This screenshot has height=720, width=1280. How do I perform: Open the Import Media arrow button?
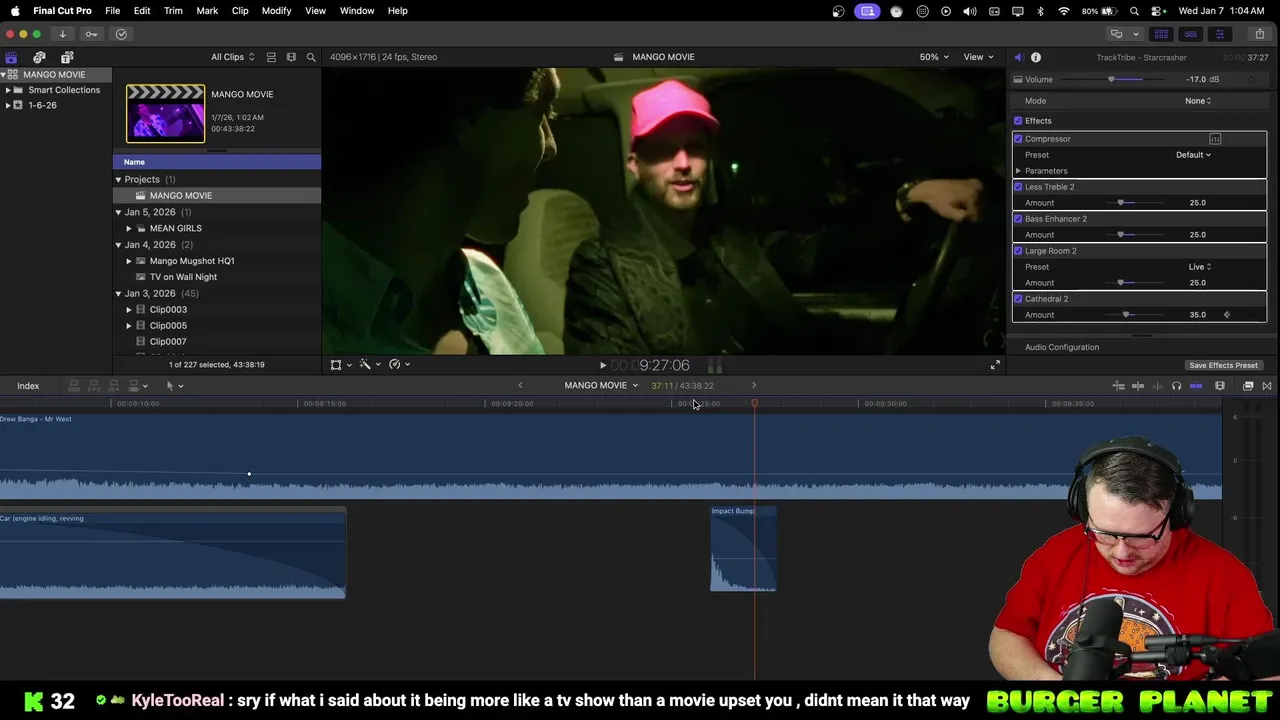[62, 34]
